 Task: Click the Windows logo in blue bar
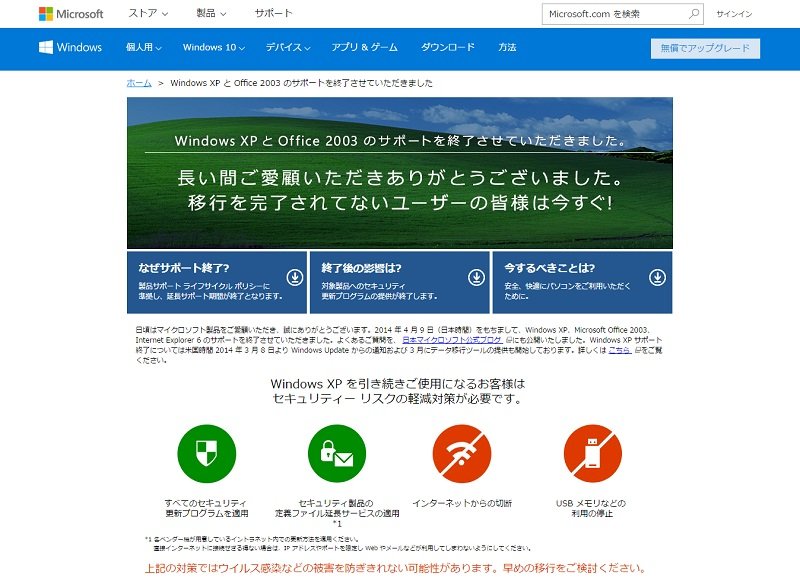(70, 47)
